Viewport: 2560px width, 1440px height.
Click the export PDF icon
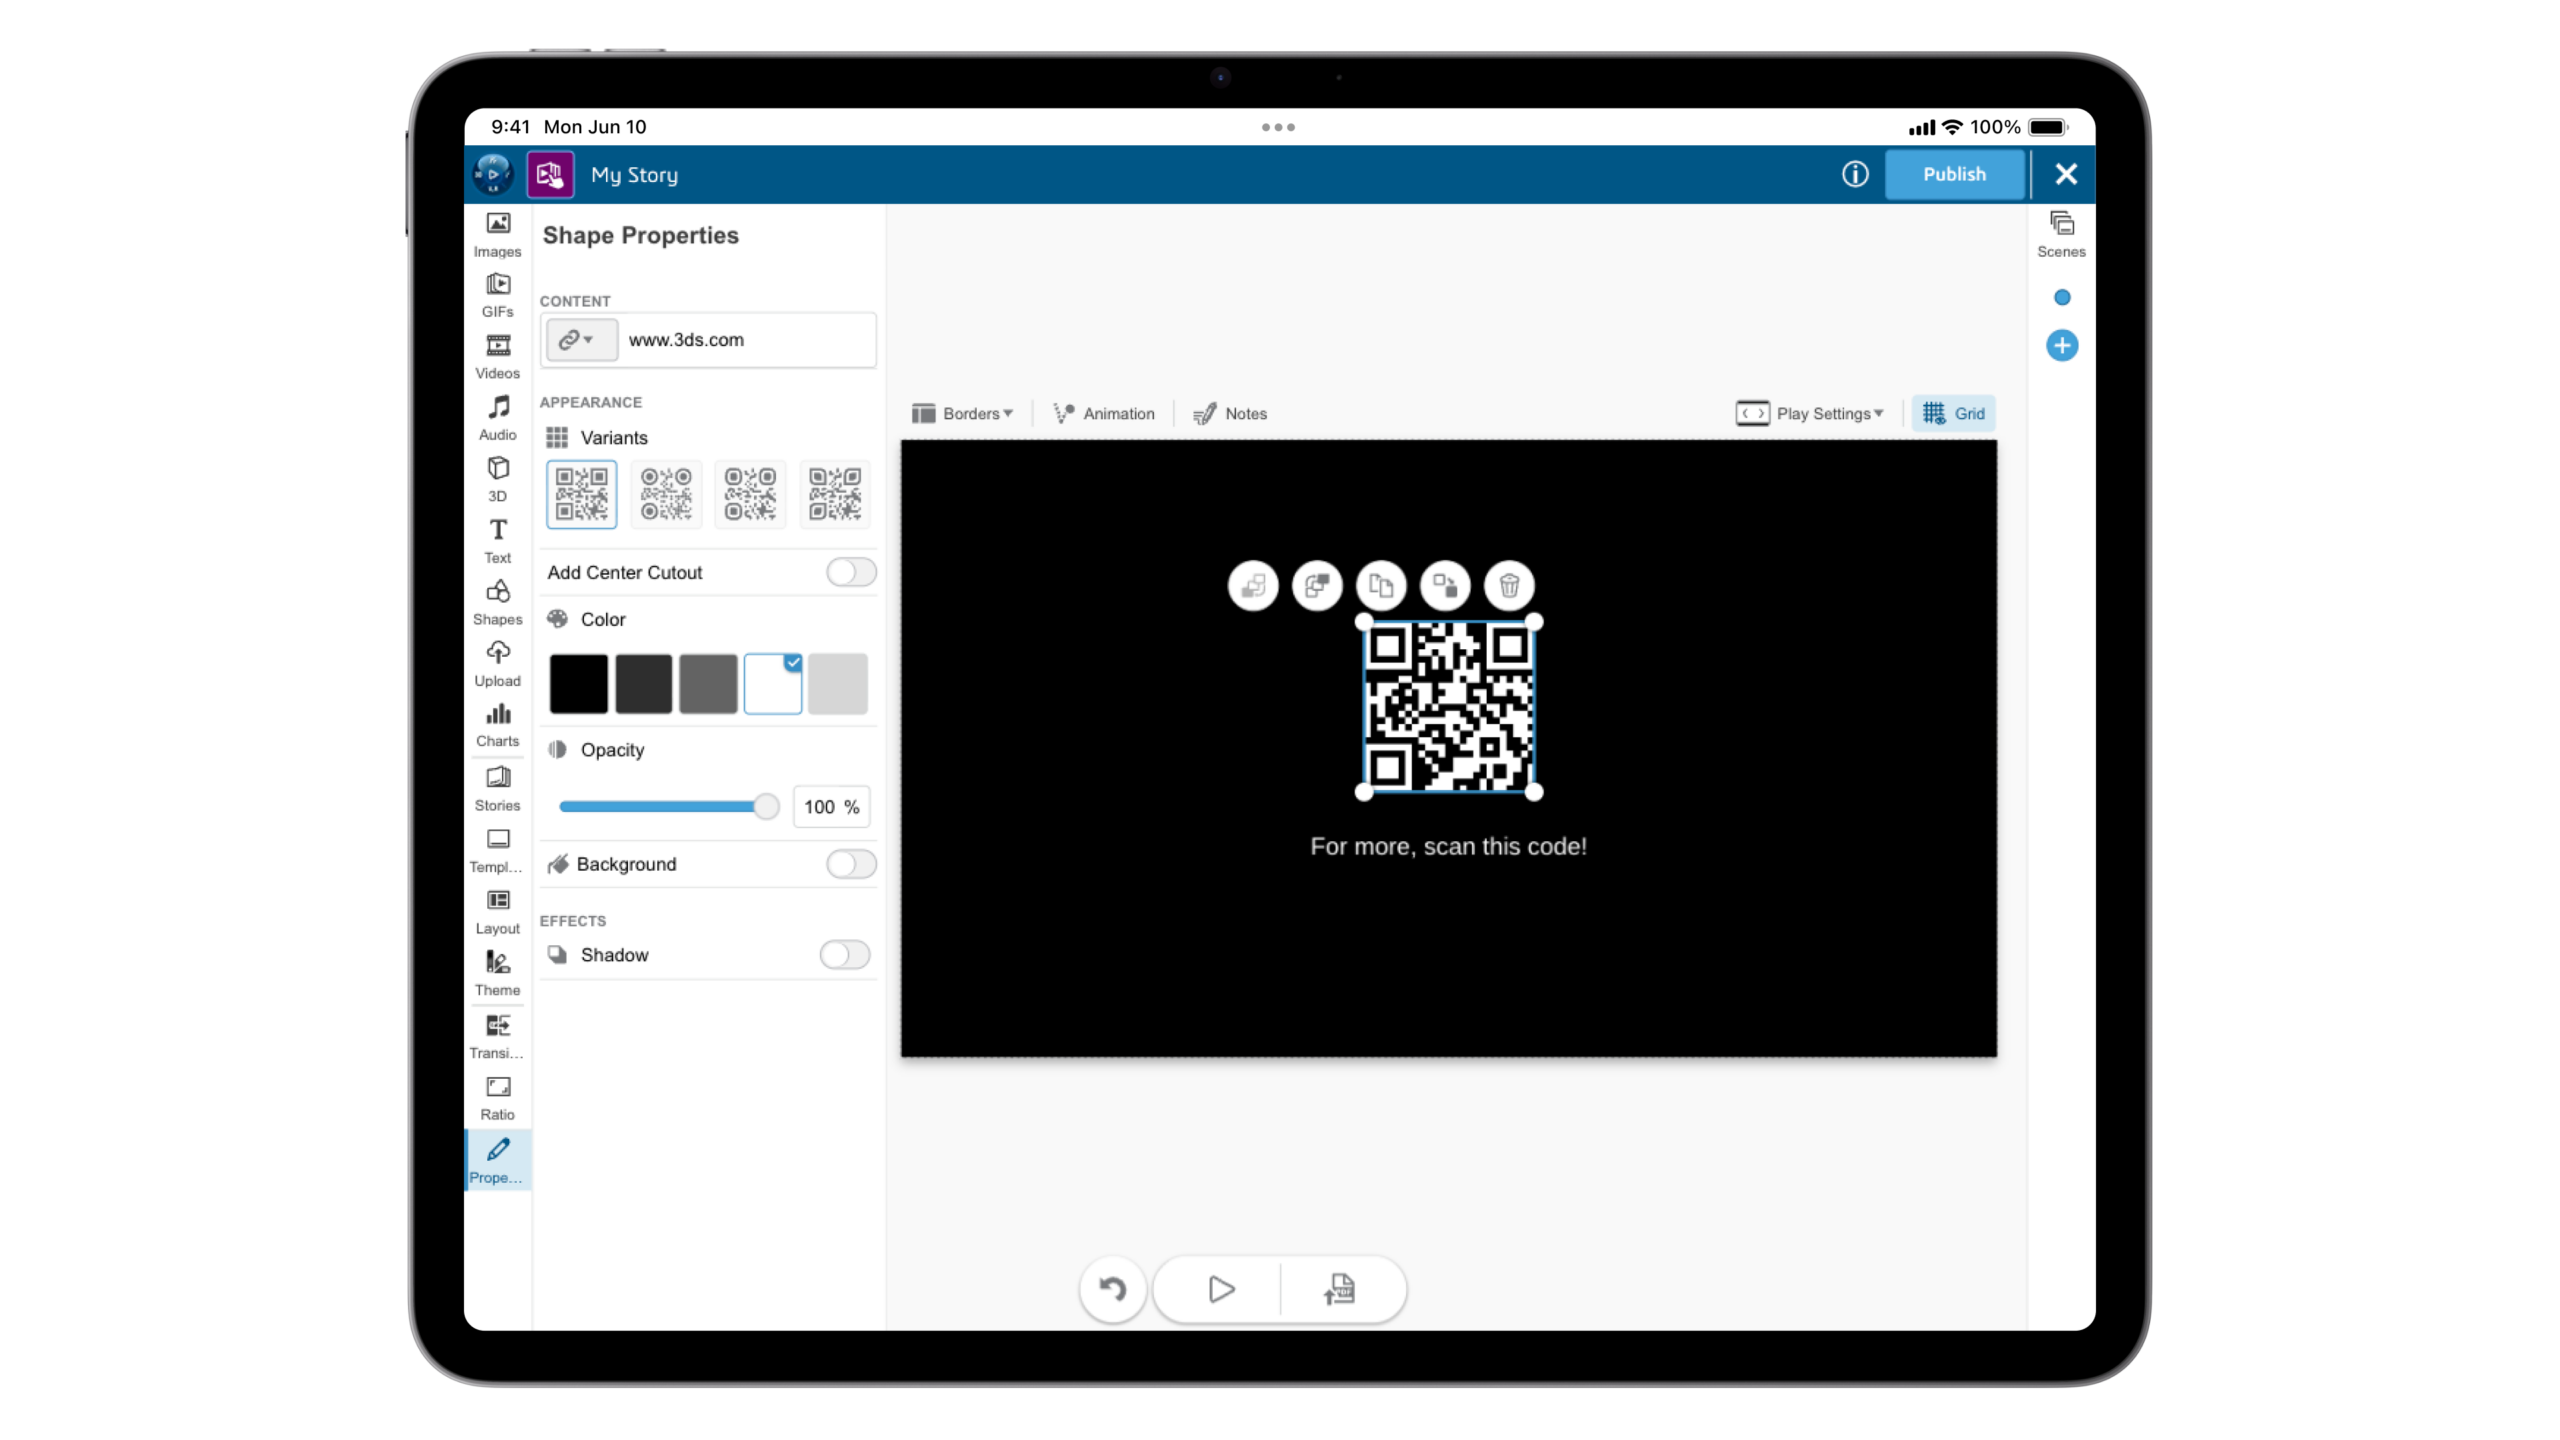coord(1340,1289)
